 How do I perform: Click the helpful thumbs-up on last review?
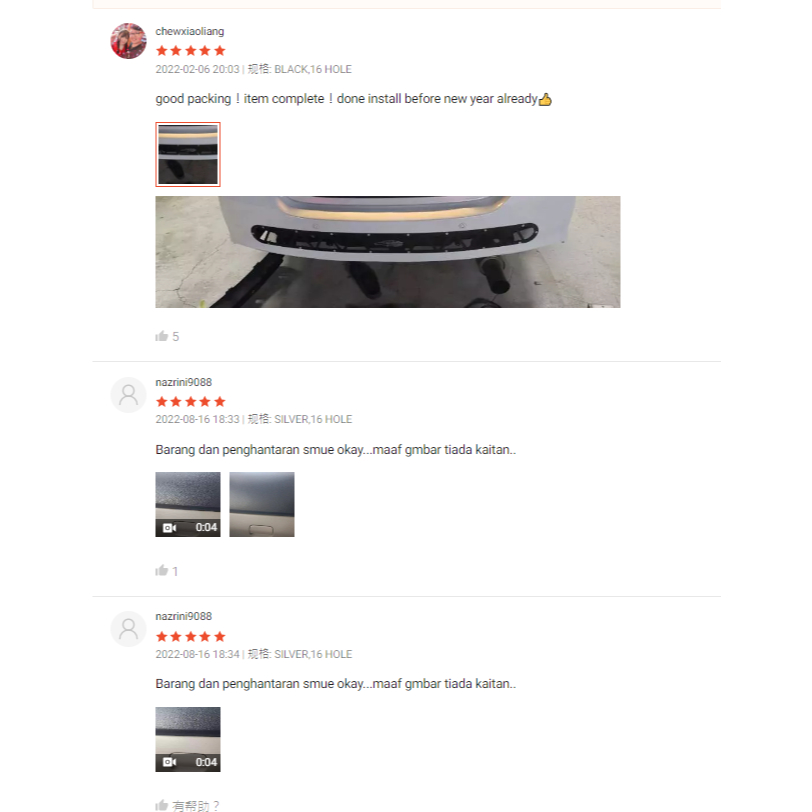[162, 805]
